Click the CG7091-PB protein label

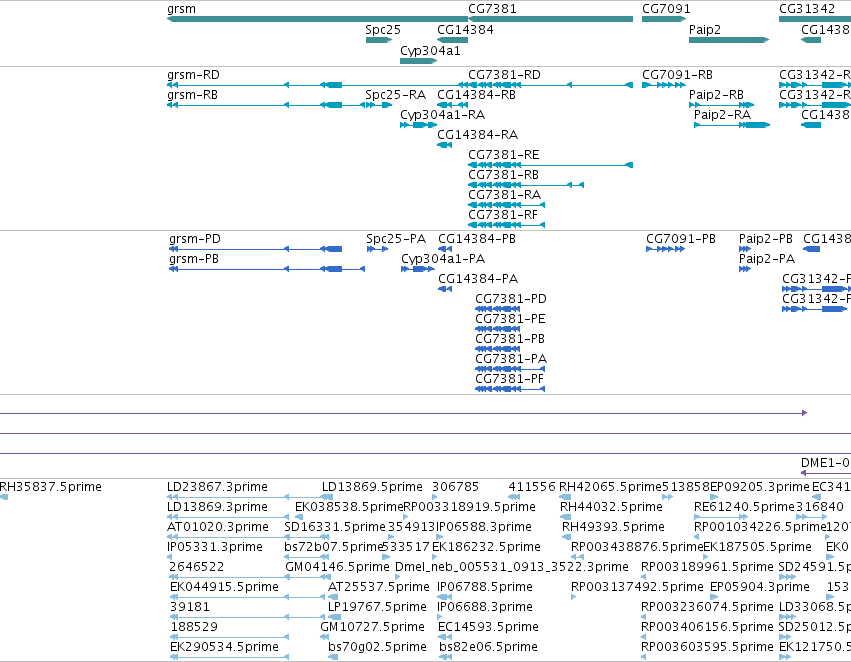(x=681, y=239)
